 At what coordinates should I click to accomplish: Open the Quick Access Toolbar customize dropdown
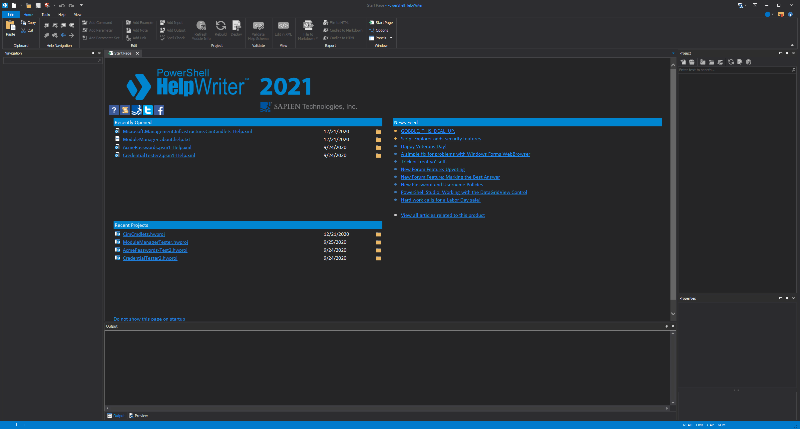pos(80,5)
